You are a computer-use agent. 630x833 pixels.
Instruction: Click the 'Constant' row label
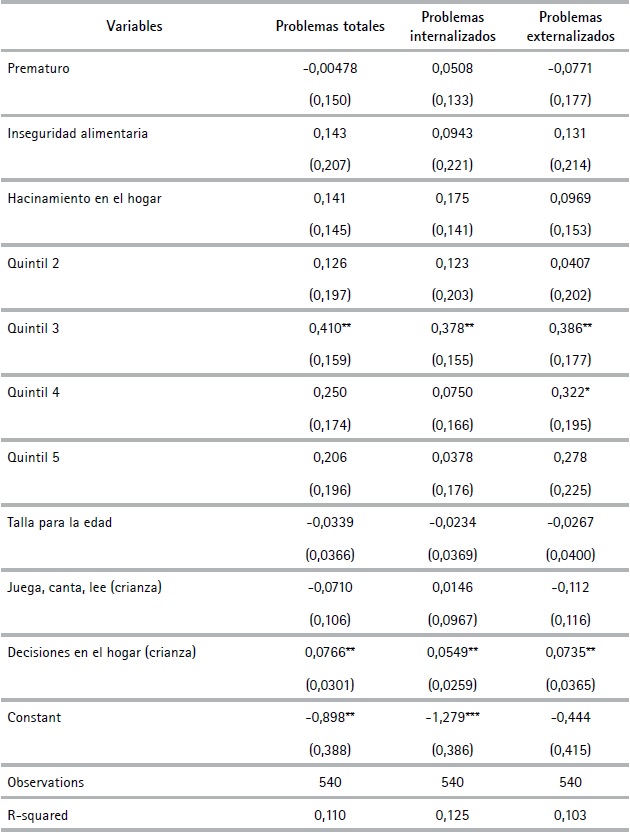(30, 717)
